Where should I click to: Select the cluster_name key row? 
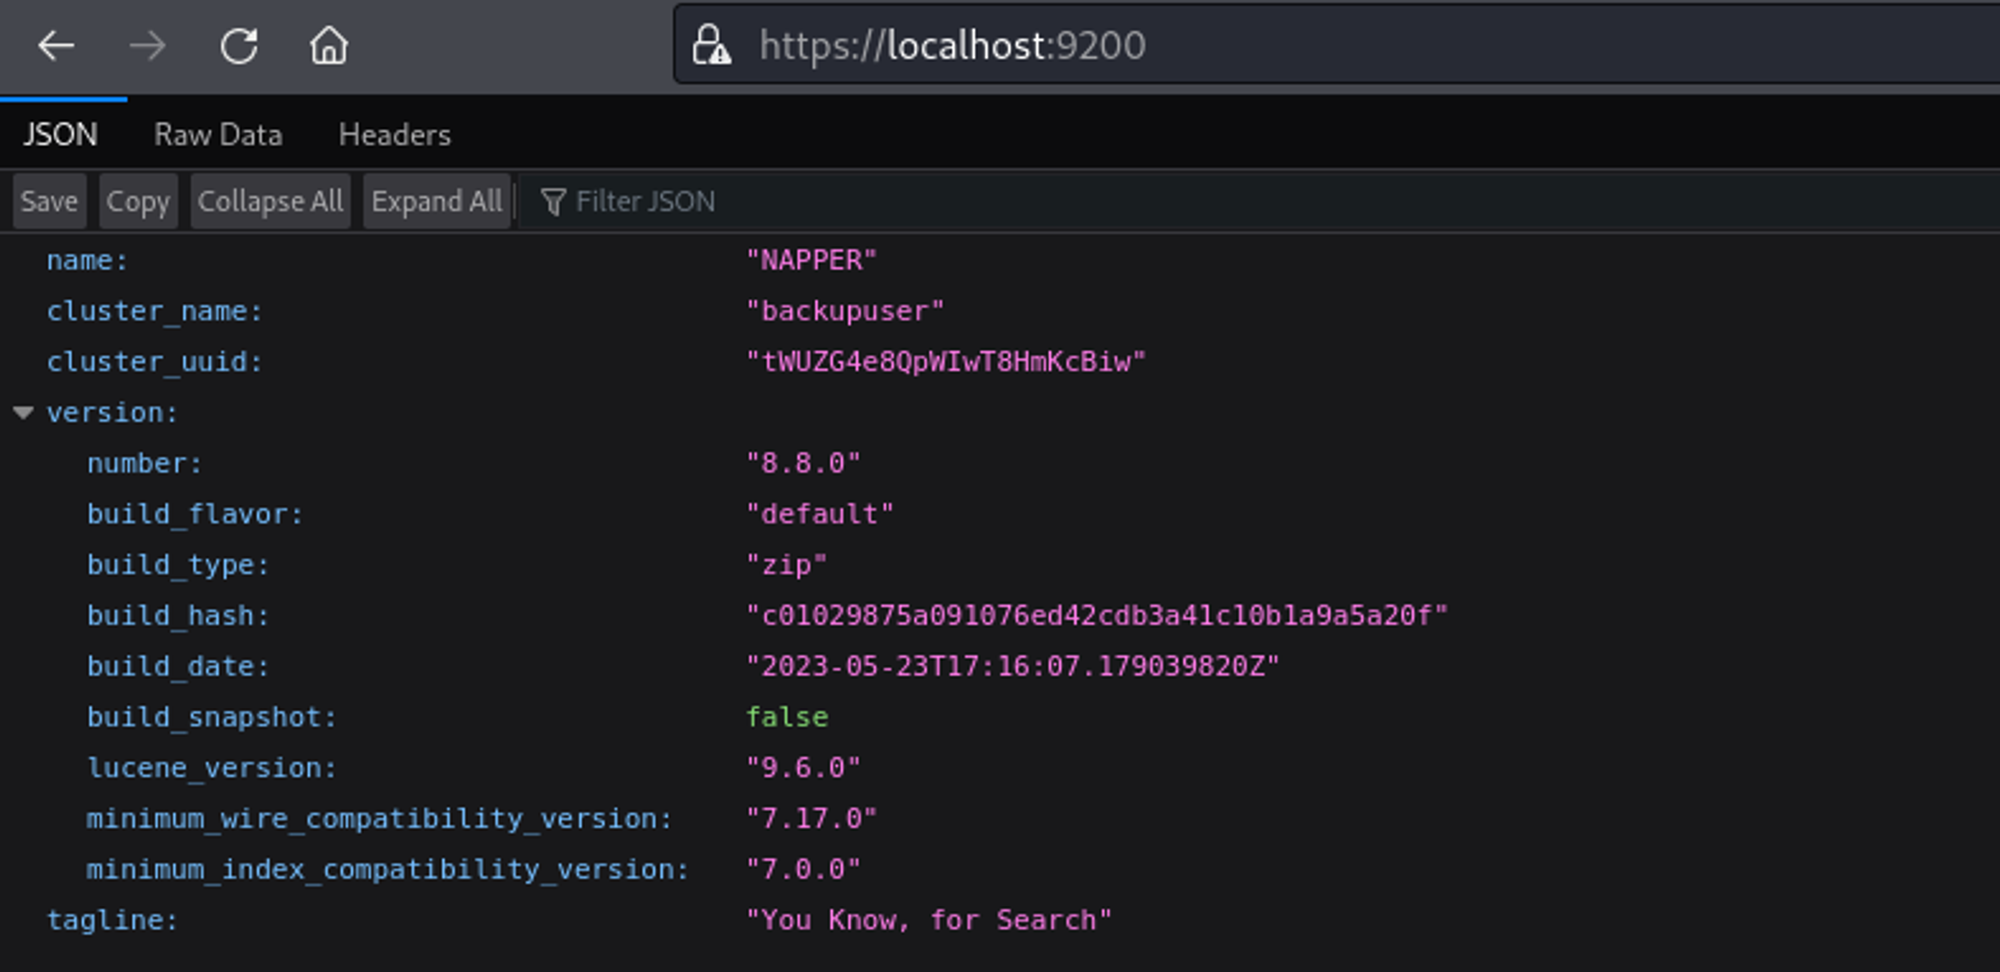click(155, 311)
